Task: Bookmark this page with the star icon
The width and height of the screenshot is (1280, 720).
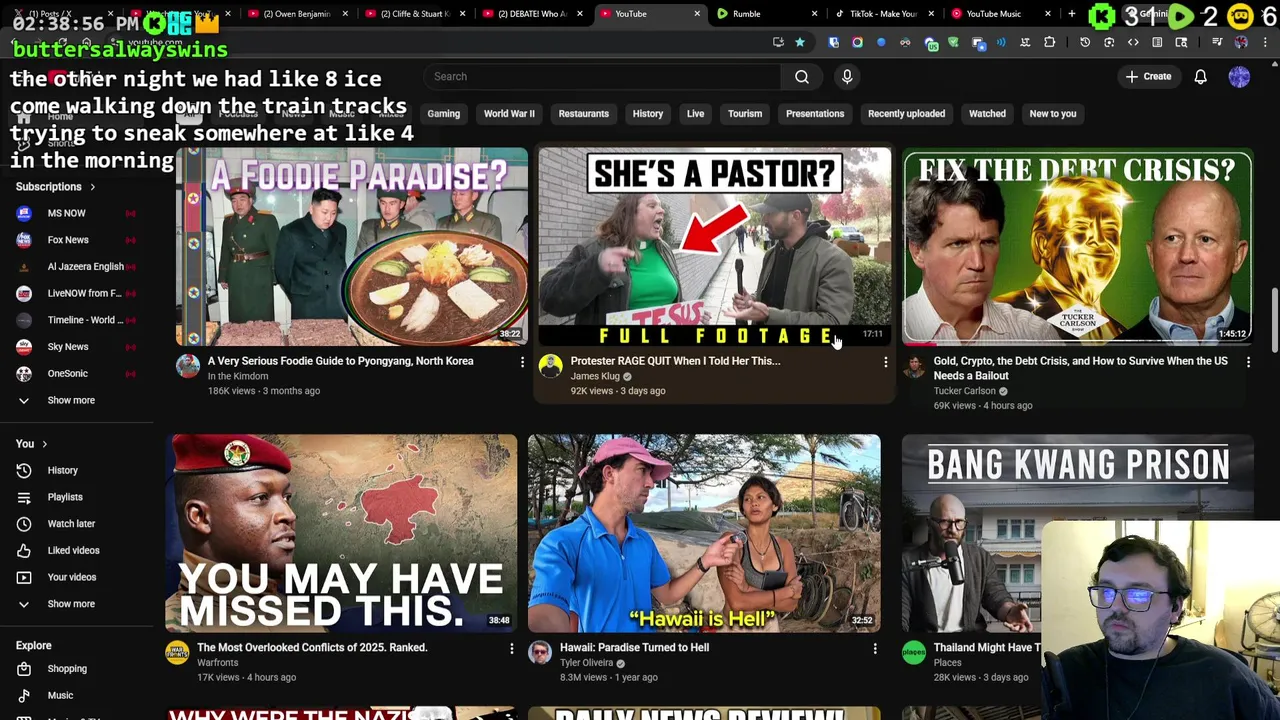Action: coord(800,42)
